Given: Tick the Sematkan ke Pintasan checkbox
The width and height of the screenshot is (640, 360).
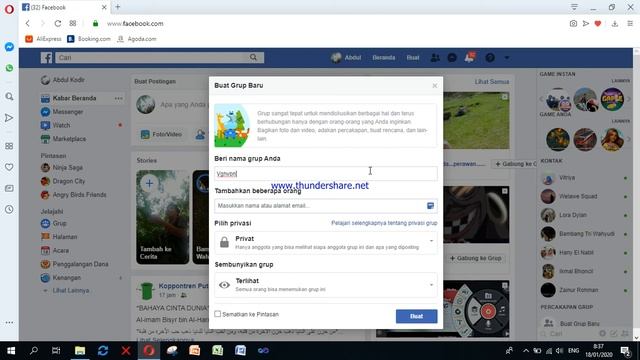Looking at the screenshot, I should [218, 314].
